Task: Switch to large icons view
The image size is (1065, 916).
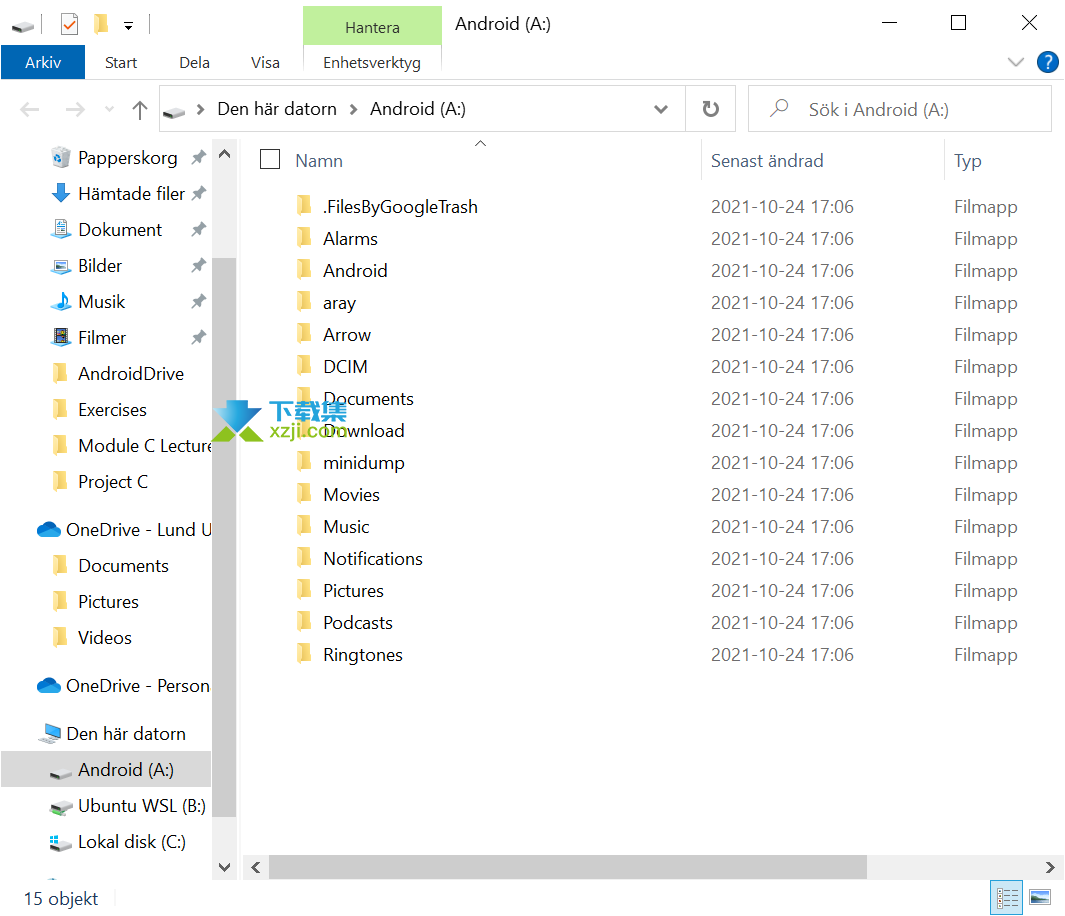Action: (x=1040, y=897)
